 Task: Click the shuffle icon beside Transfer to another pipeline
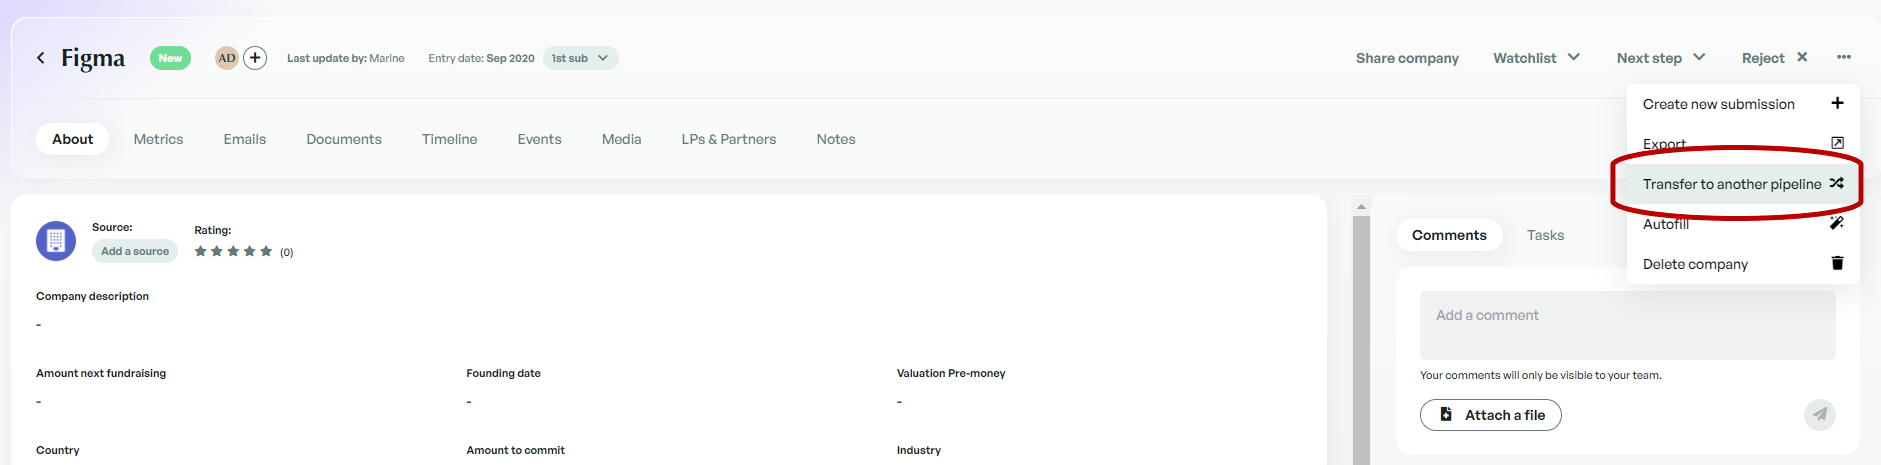pyautogui.click(x=1836, y=183)
